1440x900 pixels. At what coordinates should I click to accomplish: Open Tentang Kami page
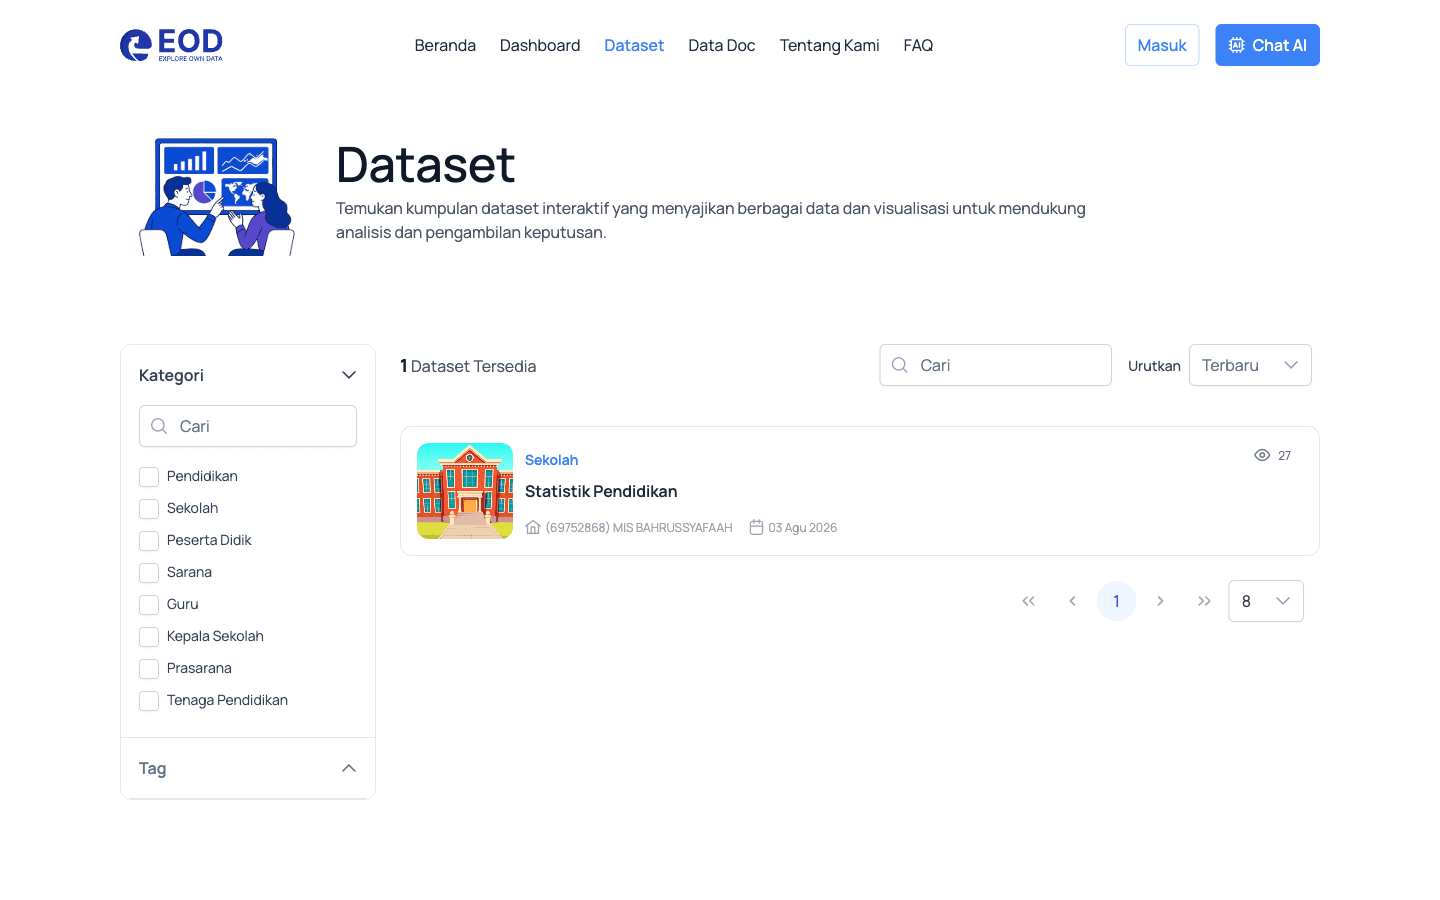click(830, 45)
